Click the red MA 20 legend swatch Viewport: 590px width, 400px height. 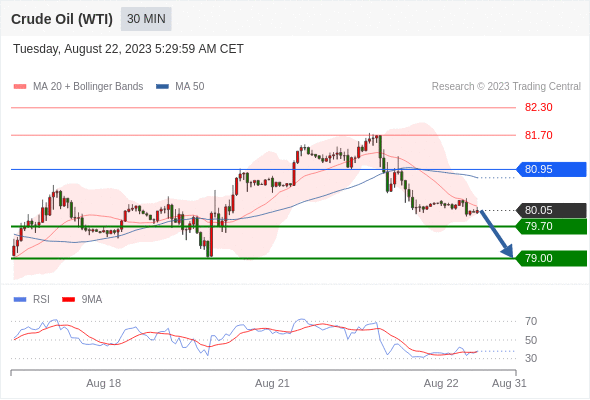click(20, 87)
